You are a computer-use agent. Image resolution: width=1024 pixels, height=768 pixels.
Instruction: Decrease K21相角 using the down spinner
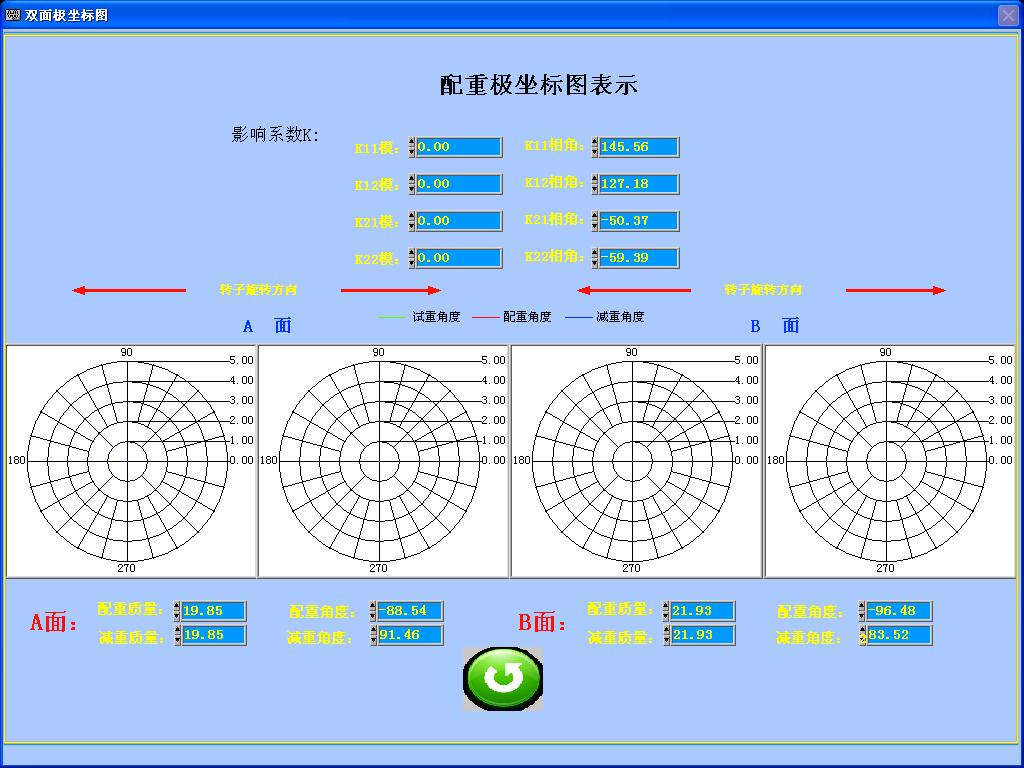(594, 226)
